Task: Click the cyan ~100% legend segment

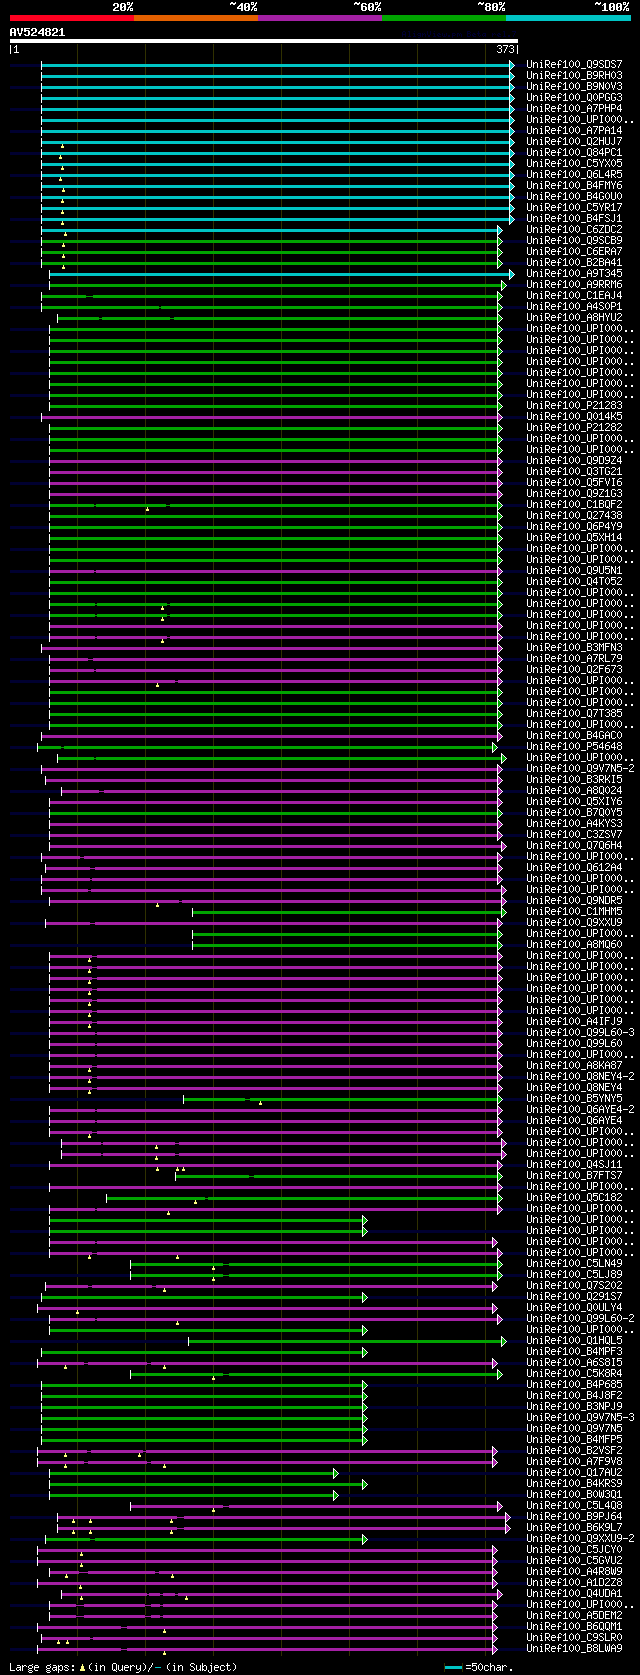Action: 568,17
